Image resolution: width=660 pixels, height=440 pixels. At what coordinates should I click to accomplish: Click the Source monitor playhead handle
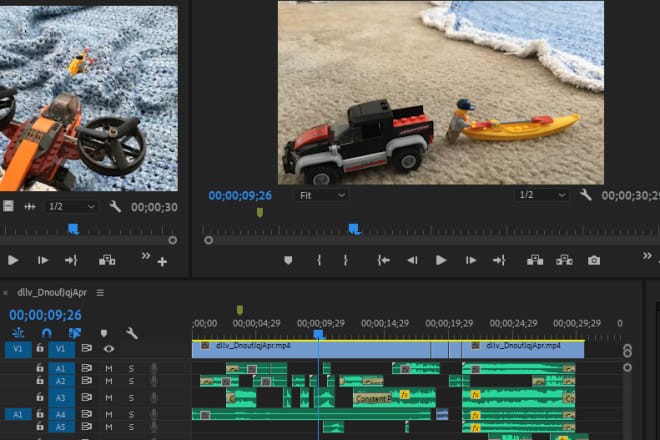point(74,229)
